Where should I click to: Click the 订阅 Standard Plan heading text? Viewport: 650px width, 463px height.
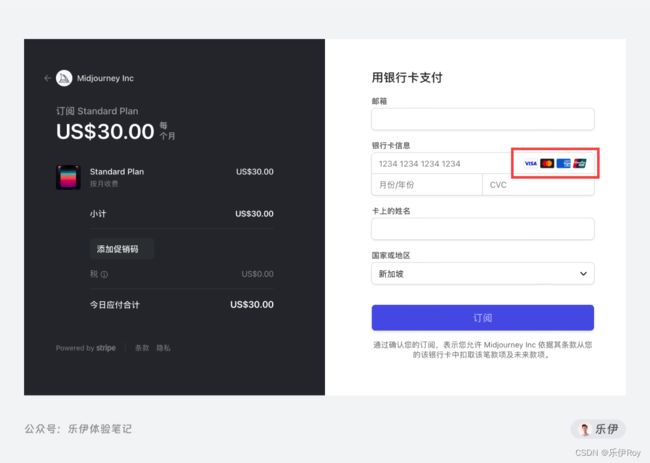pos(97,111)
